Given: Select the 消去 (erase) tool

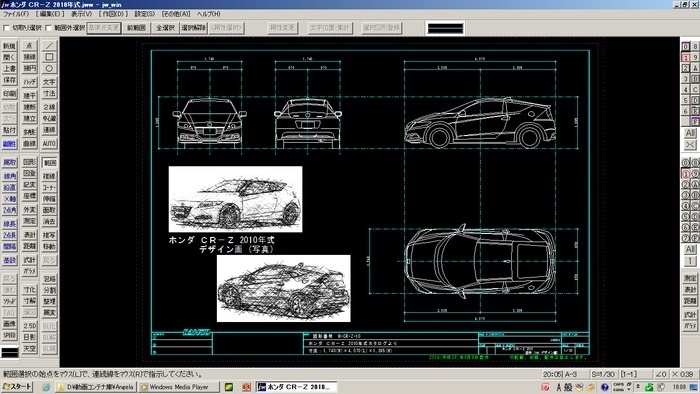Looking at the screenshot, I should point(49,221).
